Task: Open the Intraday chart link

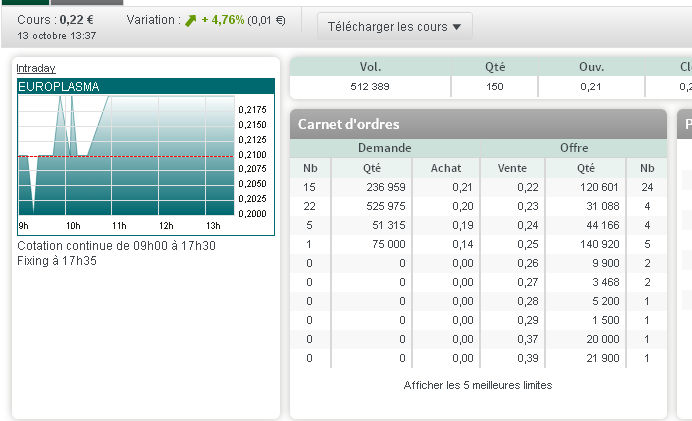Action: (x=36, y=68)
